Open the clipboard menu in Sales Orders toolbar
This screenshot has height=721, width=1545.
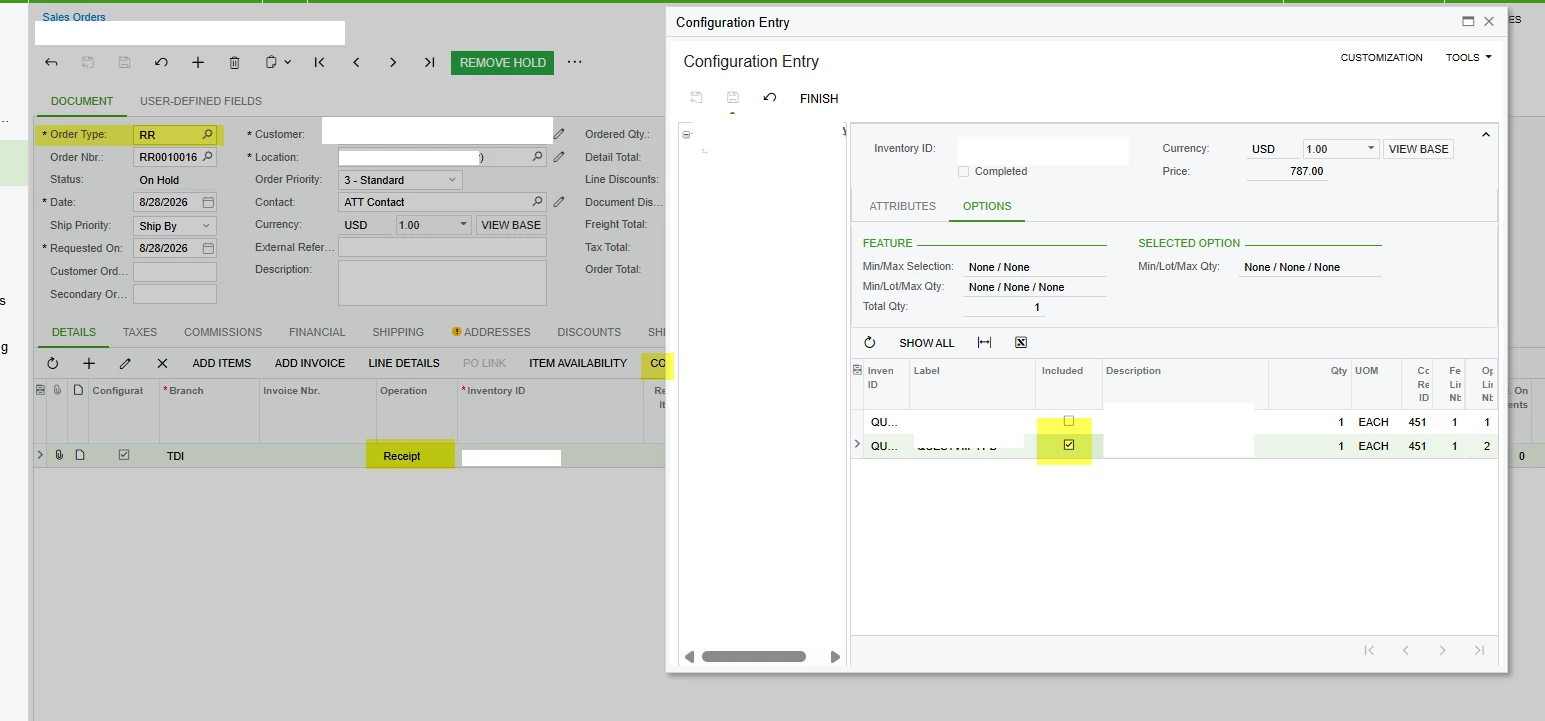278,62
